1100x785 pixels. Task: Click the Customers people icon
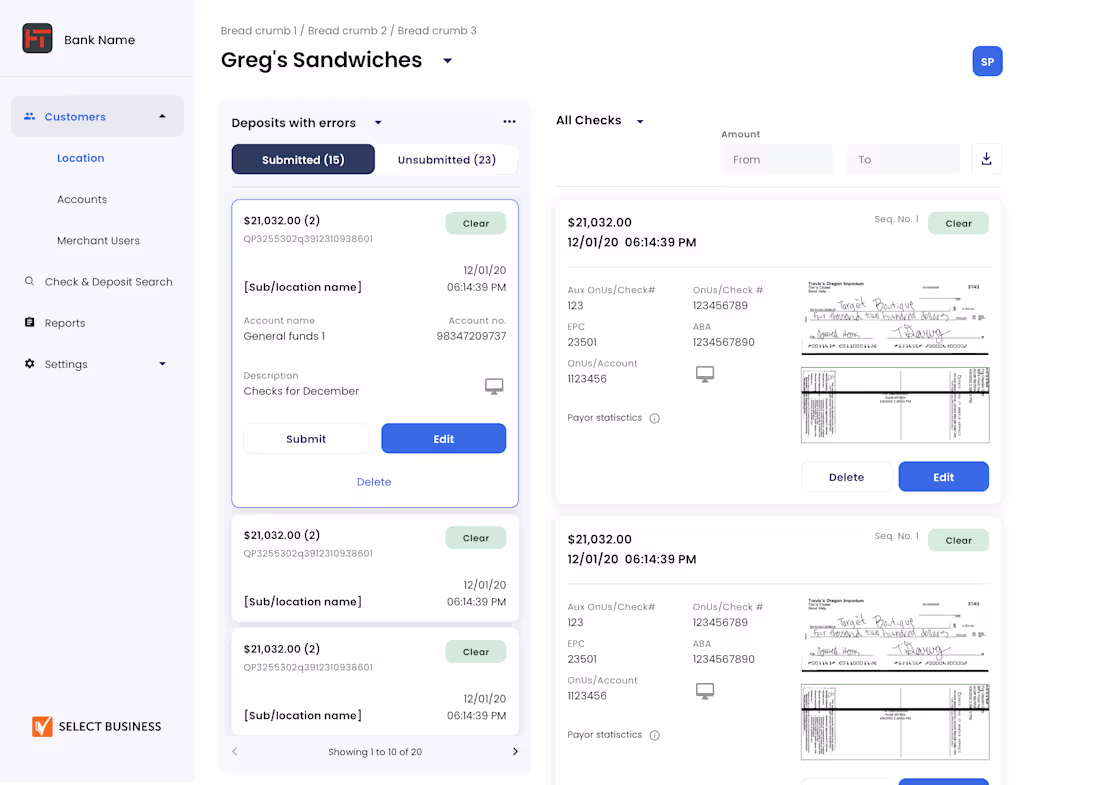[x=29, y=116]
